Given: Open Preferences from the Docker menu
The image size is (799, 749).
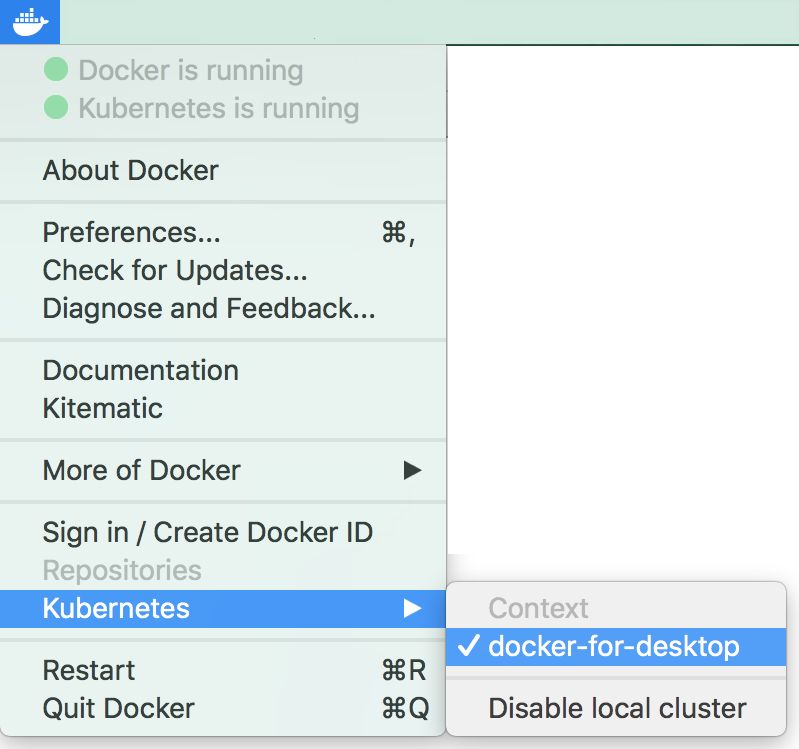Looking at the screenshot, I should click(223, 232).
